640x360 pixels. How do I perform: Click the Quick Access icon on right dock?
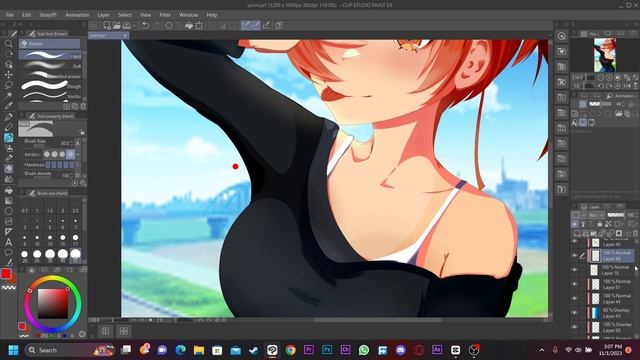click(562, 36)
